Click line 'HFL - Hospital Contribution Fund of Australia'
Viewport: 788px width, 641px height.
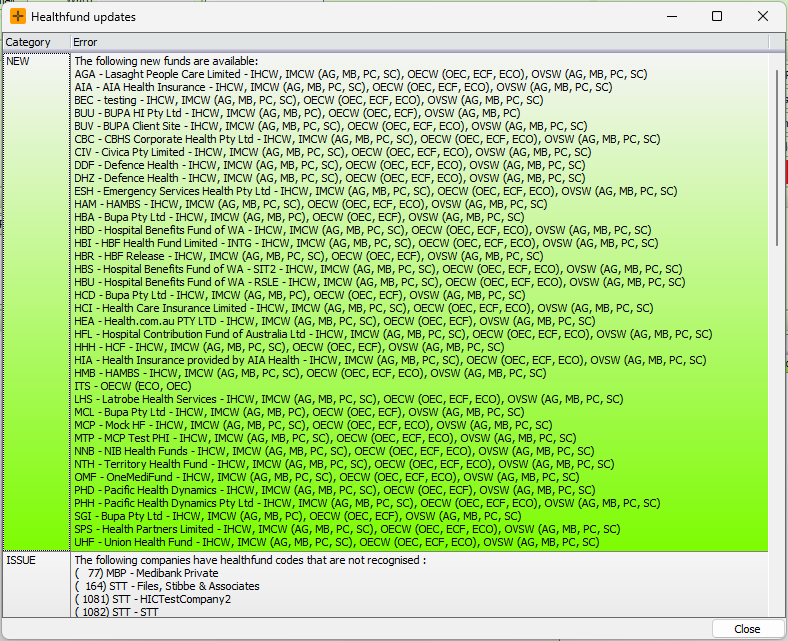(x=393, y=334)
